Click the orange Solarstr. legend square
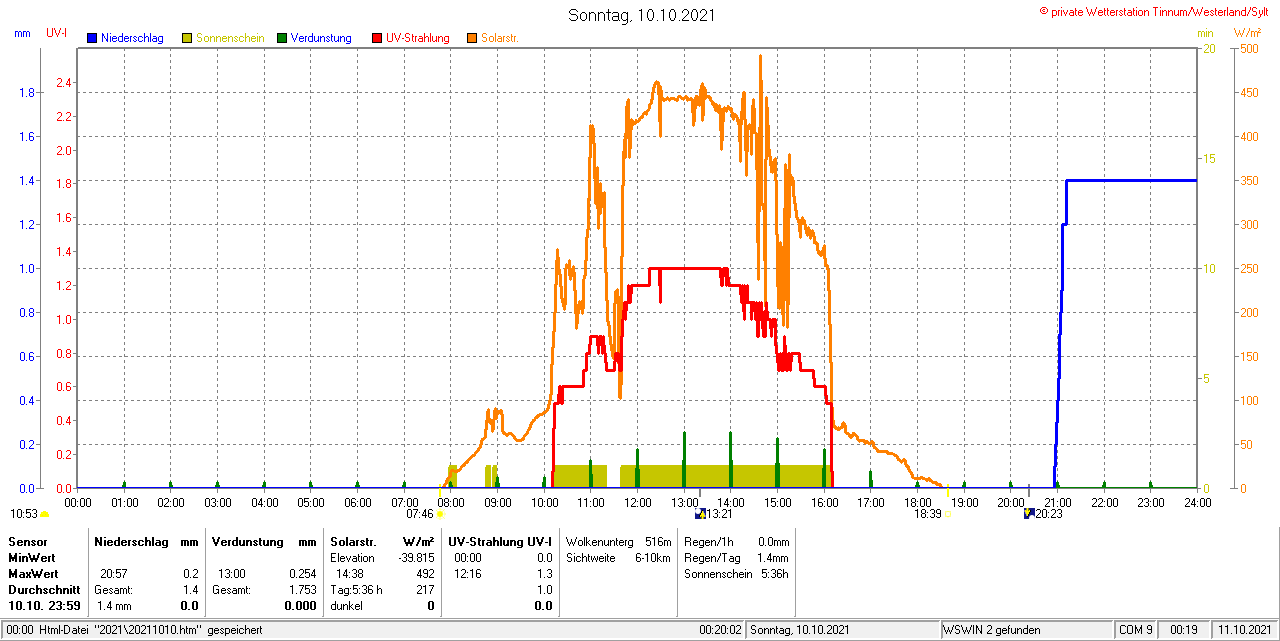The width and height of the screenshot is (1280, 641). [x=472, y=38]
